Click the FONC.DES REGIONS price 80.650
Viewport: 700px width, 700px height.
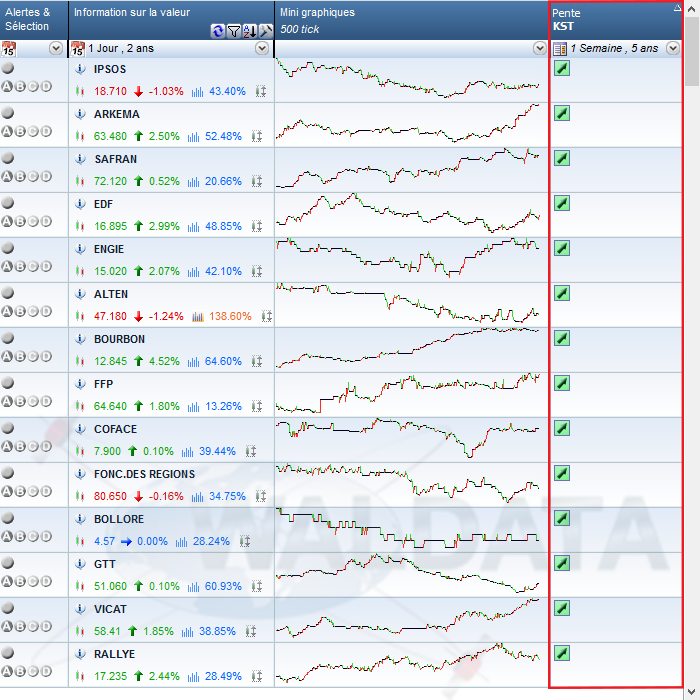coord(110,496)
